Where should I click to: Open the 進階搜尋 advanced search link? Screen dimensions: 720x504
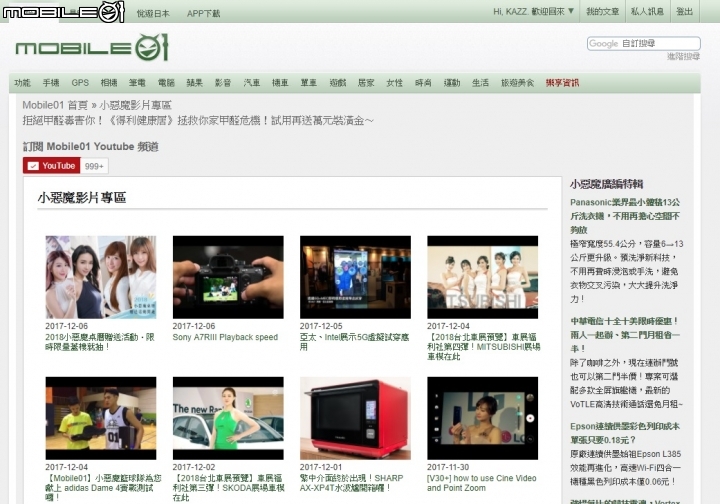[683, 56]
